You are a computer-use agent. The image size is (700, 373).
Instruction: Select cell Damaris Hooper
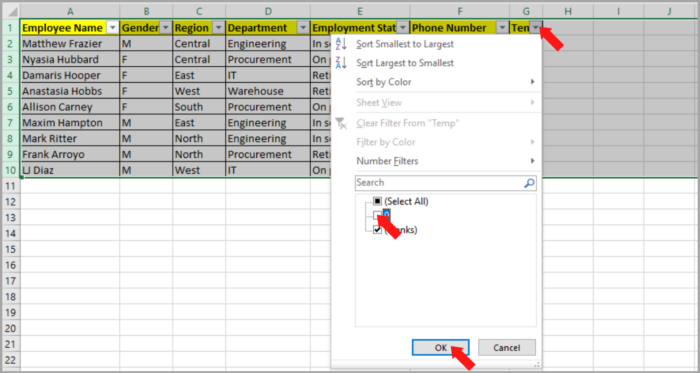tap(70, 75)
